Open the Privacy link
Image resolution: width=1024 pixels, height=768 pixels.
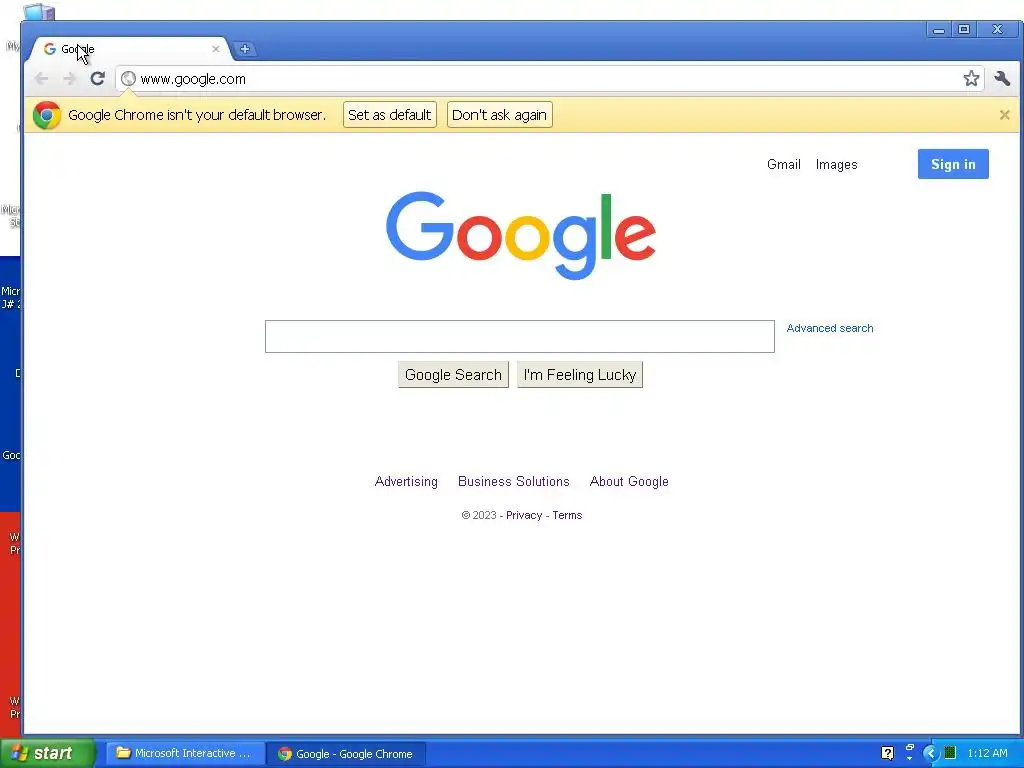[x=524, y=515]
